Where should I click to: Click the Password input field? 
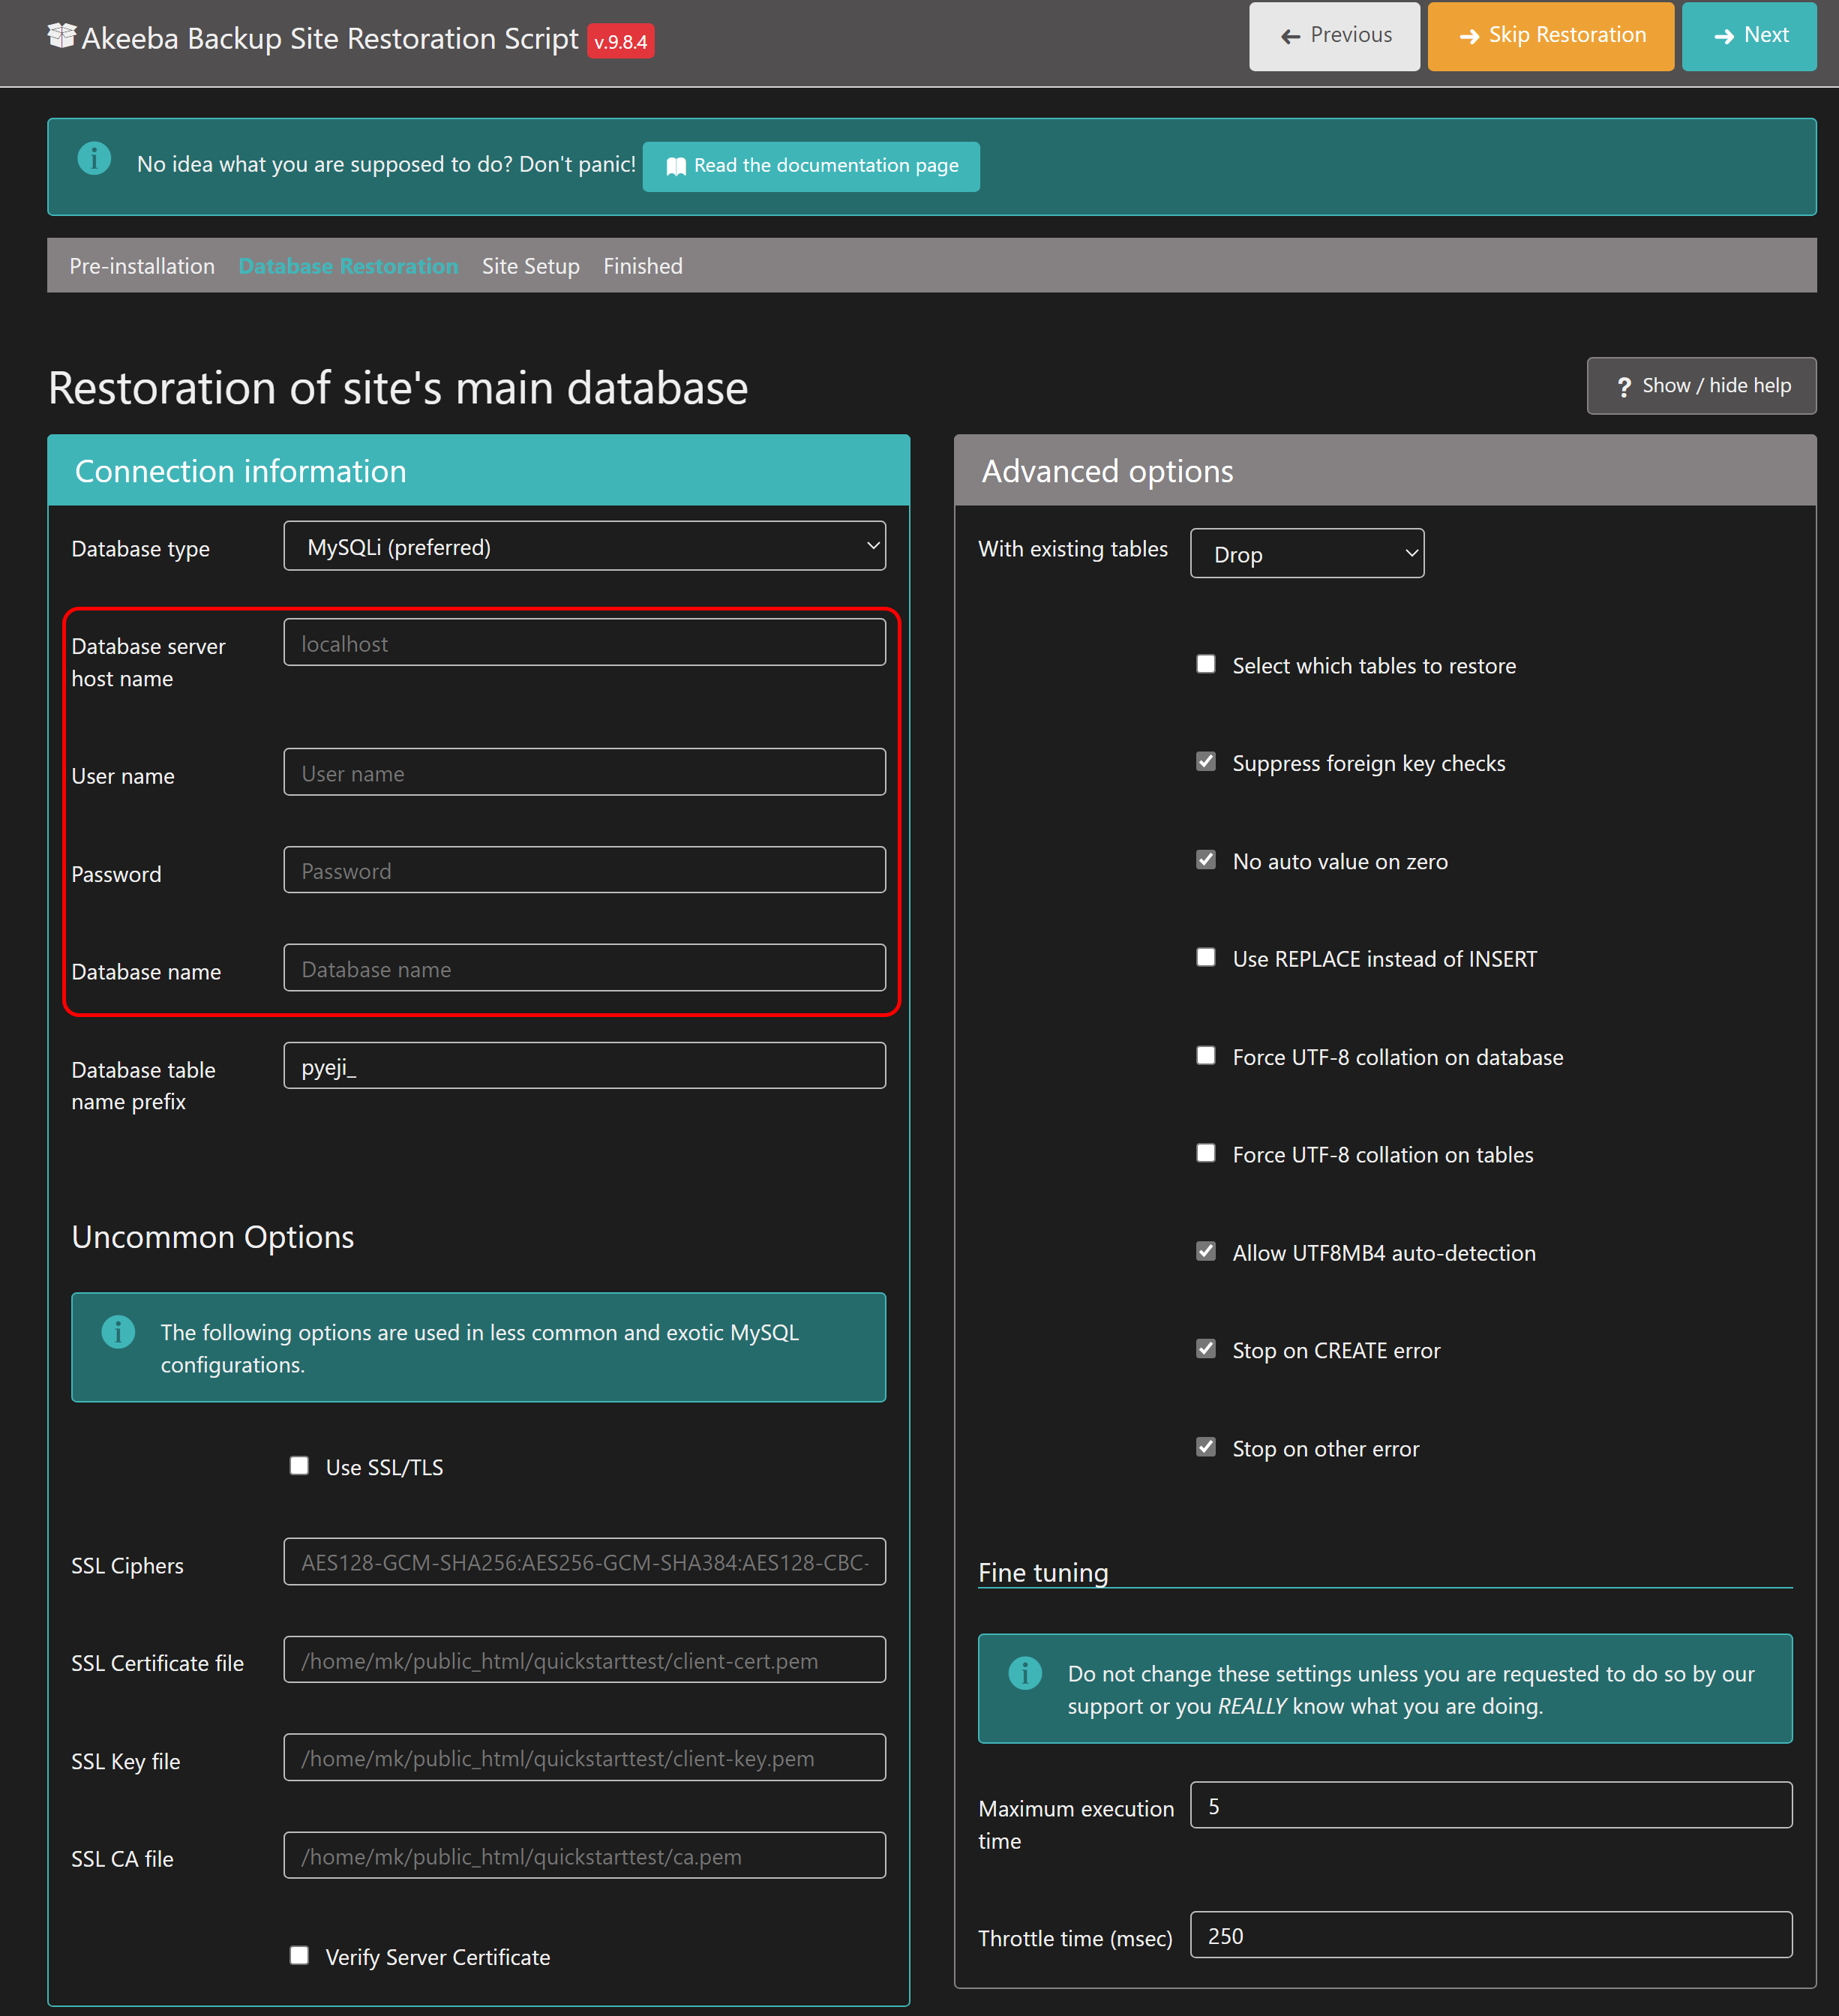pos(584,870)
